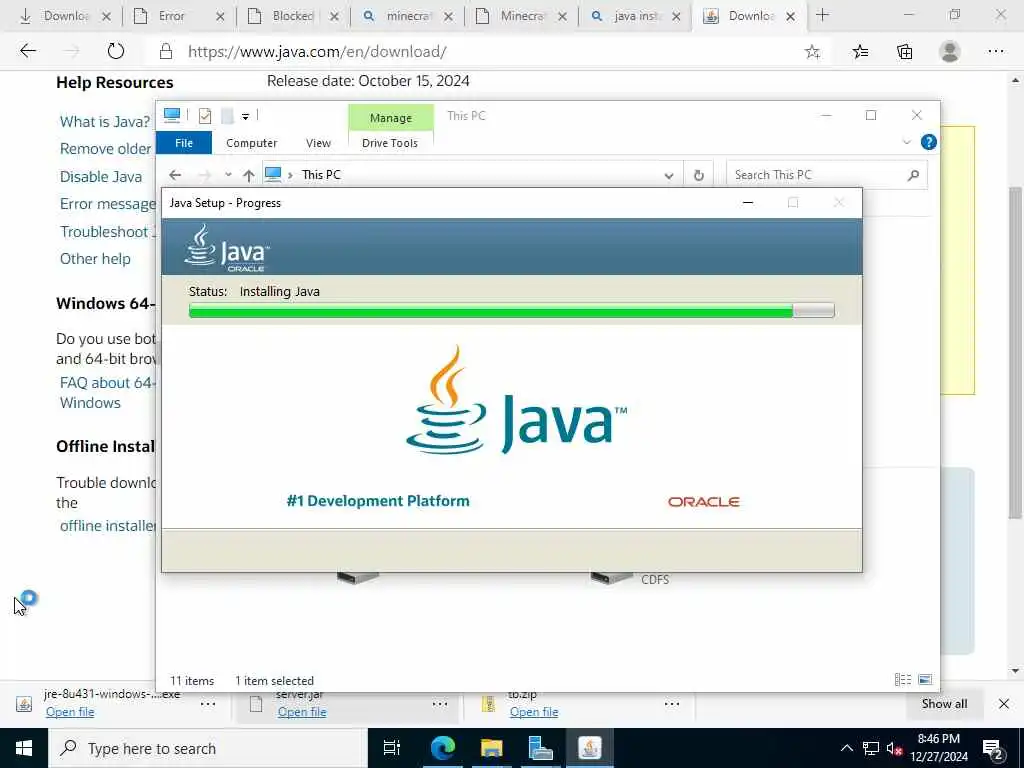
Task: Open Java installer taskbar icon
Action: 589,748
